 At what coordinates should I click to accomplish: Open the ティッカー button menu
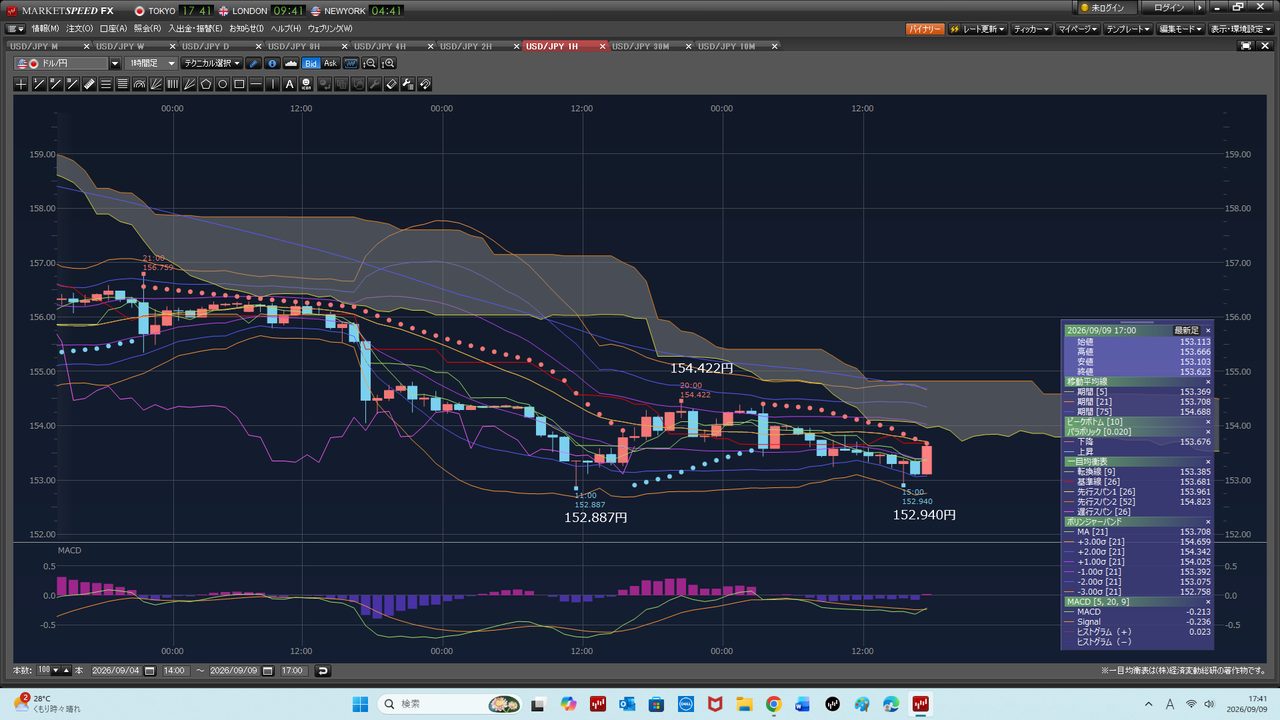pyautogui.click(x=1032, y=30)
